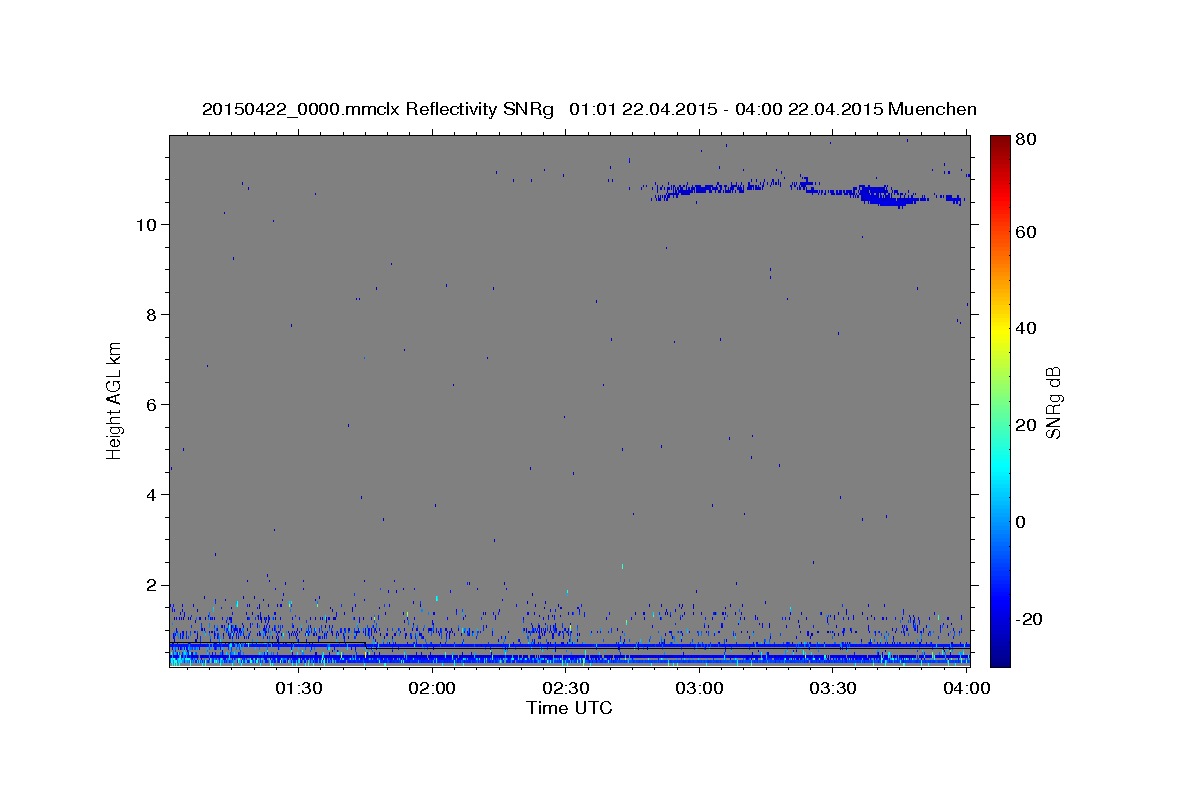Click the colorbar value 0
Image resolution: width=1200 pixels, height=800 pixels.
1022,522
